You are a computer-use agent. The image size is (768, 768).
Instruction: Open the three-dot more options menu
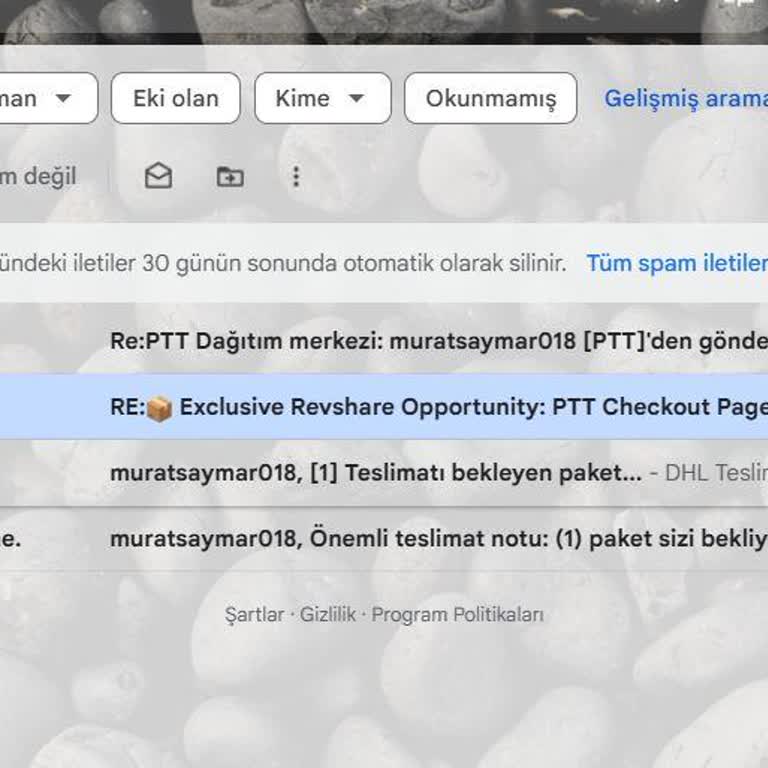pyautogui.click(x=296, y=176)
